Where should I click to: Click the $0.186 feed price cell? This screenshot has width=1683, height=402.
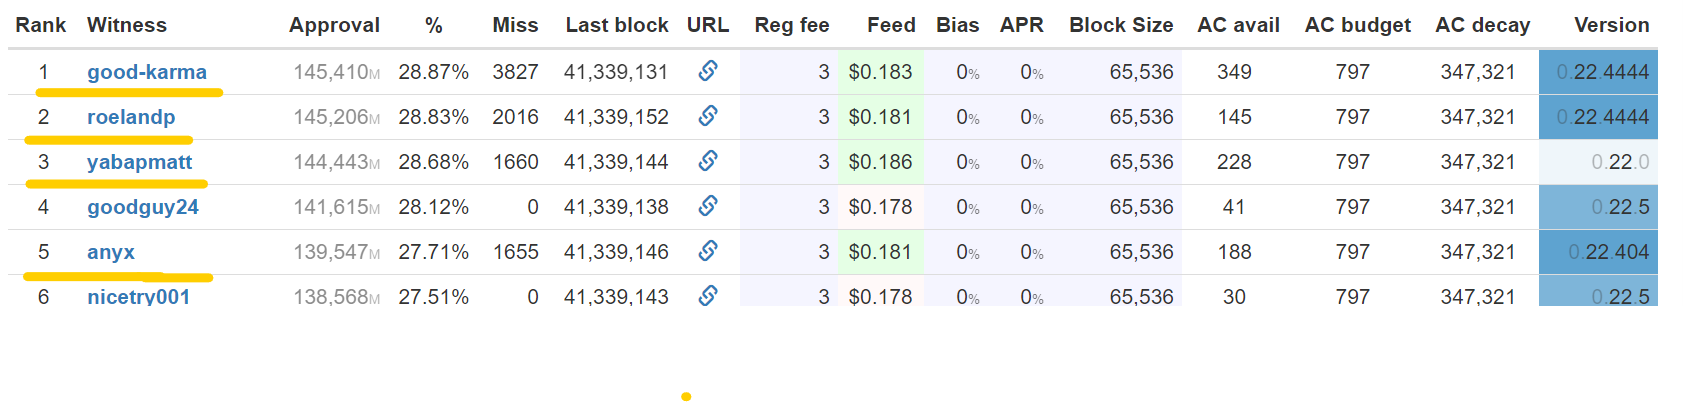click(x=880, y=162)
